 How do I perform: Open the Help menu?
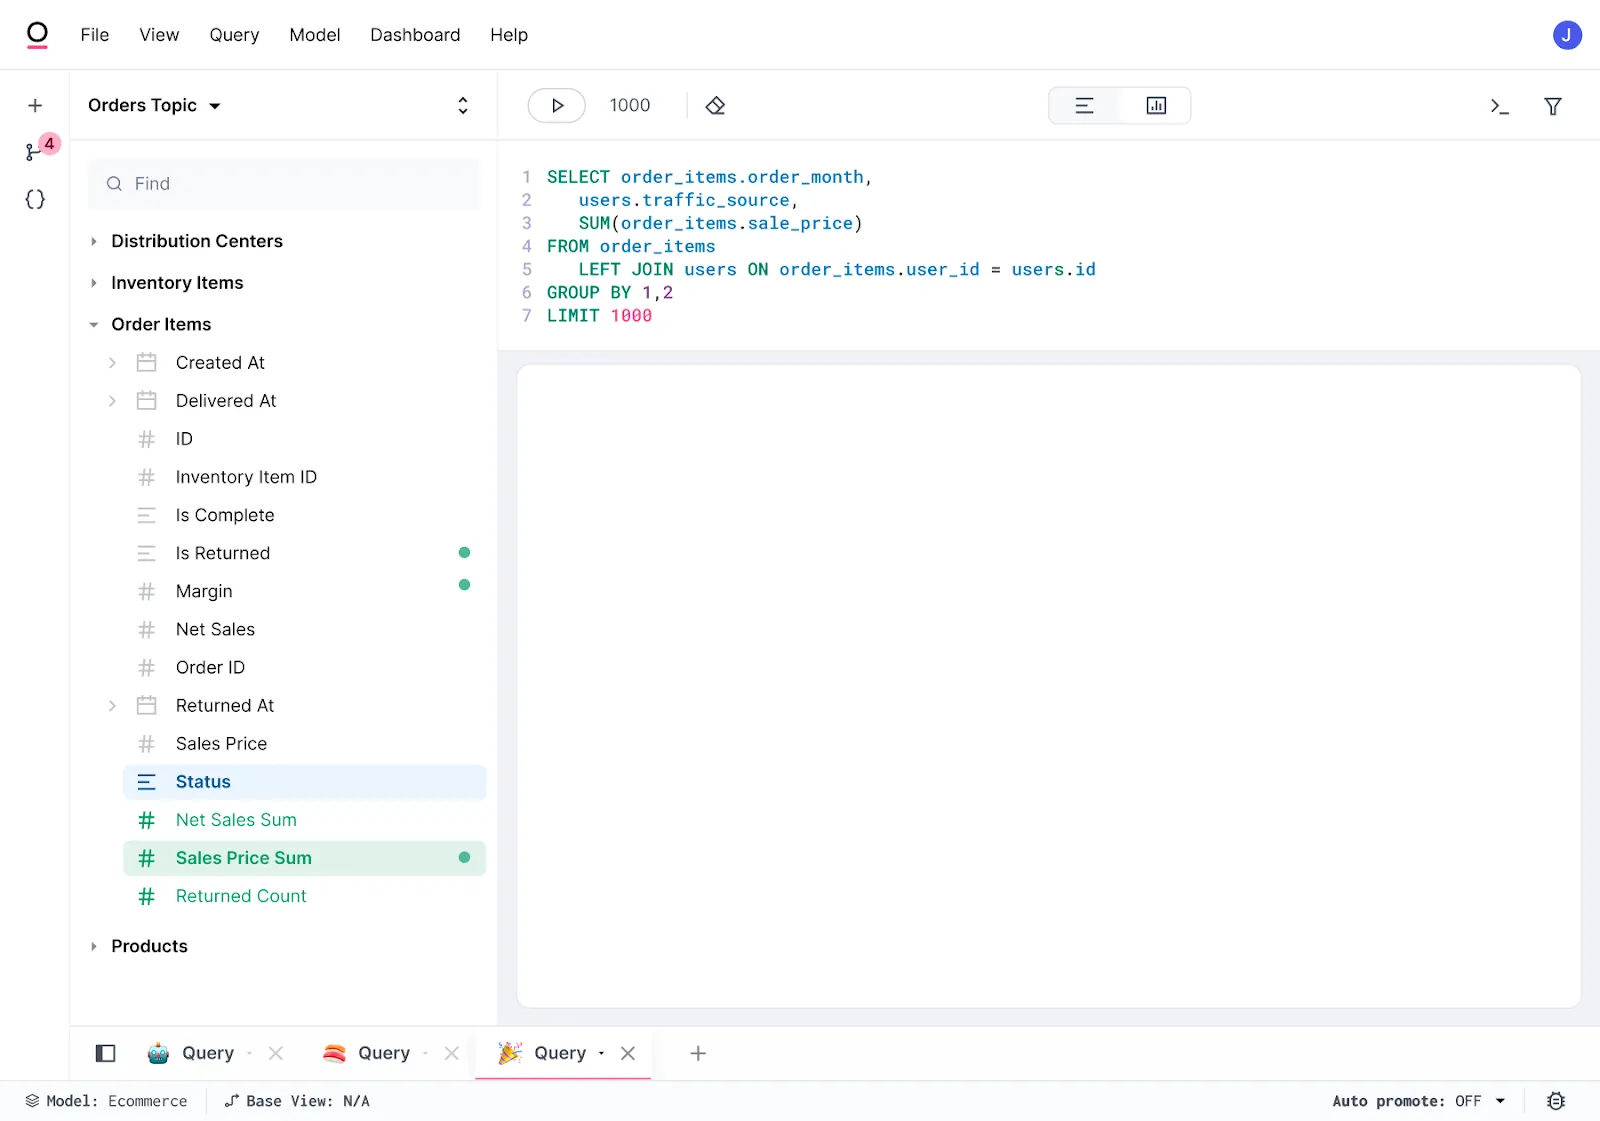point(509,35)
